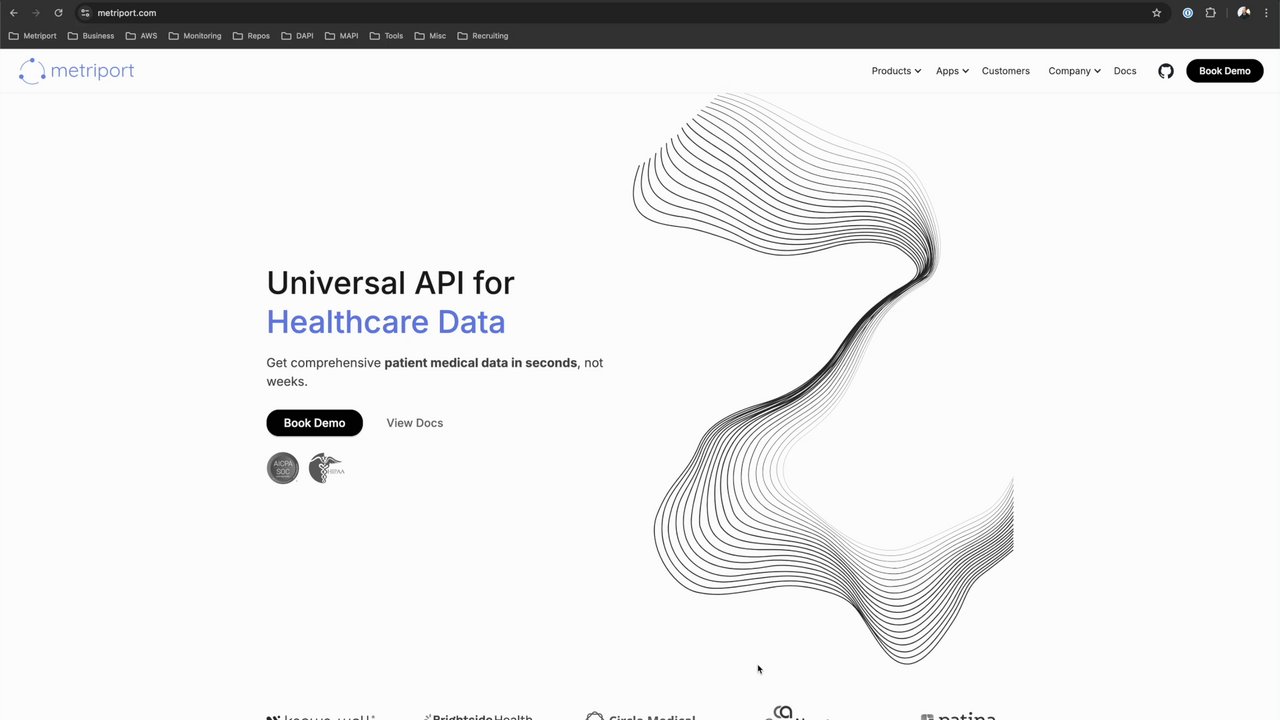Open Docs in the navigation bar
Viewport: 1280px width, 720px height.
coord(1125,71)
